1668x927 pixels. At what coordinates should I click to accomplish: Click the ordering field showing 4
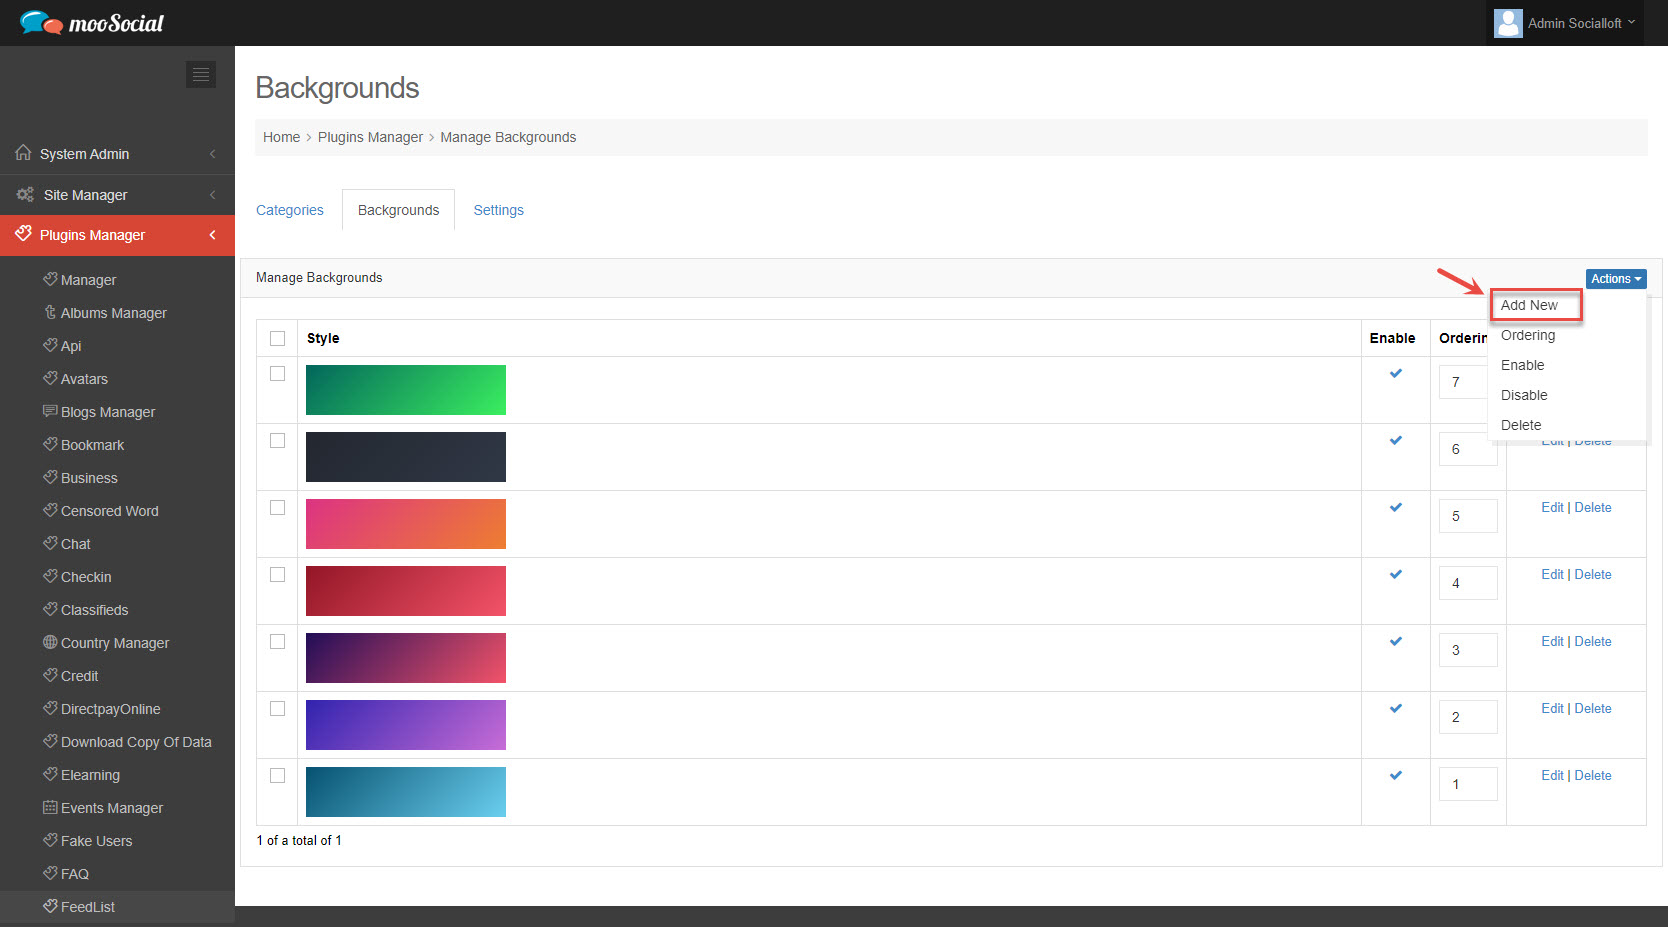[x=1468, y=583]
